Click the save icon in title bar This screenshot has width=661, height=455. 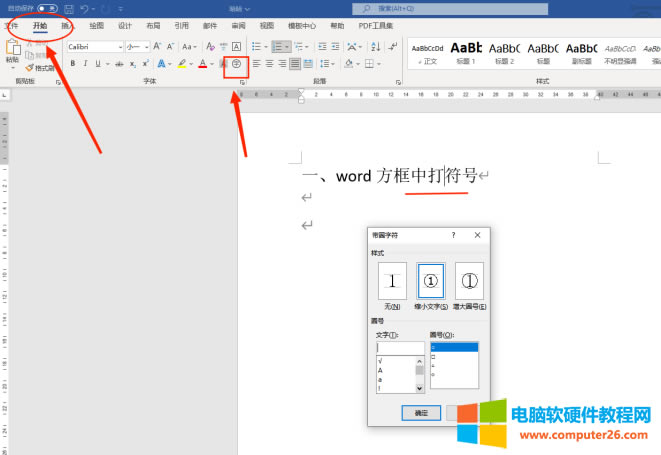click(x=69, y=8)
